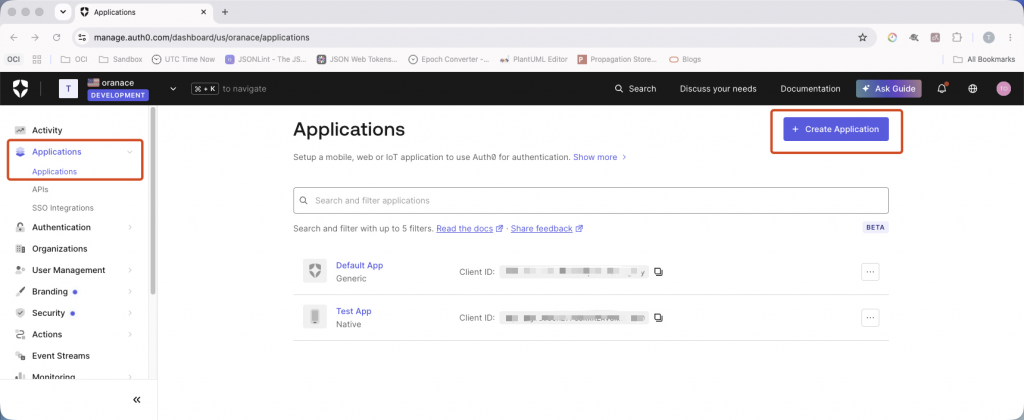The height and width of the screenshot is (420, 1024).
Task: Click the Security shield-check icon
Action: pyautogui.click(x=20, y=313)
